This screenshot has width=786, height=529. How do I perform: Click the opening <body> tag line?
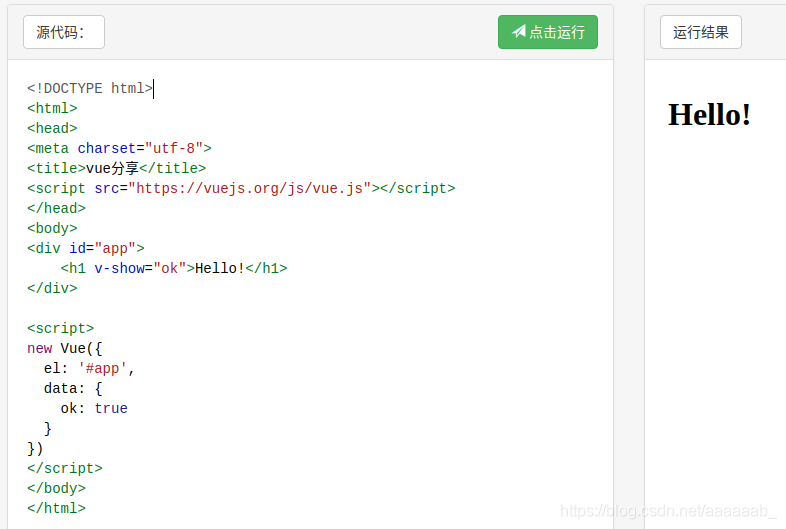point(52,228)
